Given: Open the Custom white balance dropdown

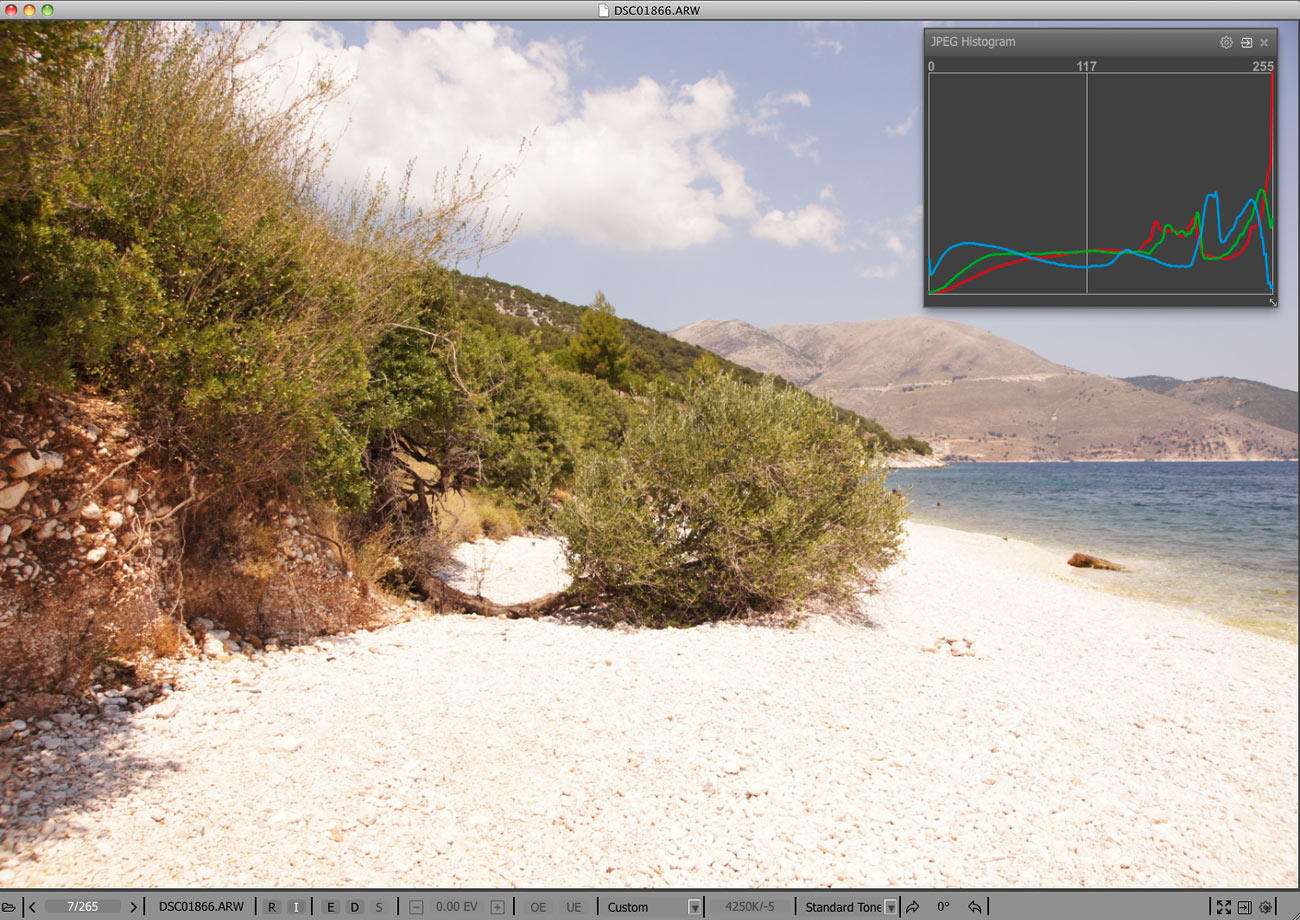Looking at the screenshot, I should (x=694, y=907).
